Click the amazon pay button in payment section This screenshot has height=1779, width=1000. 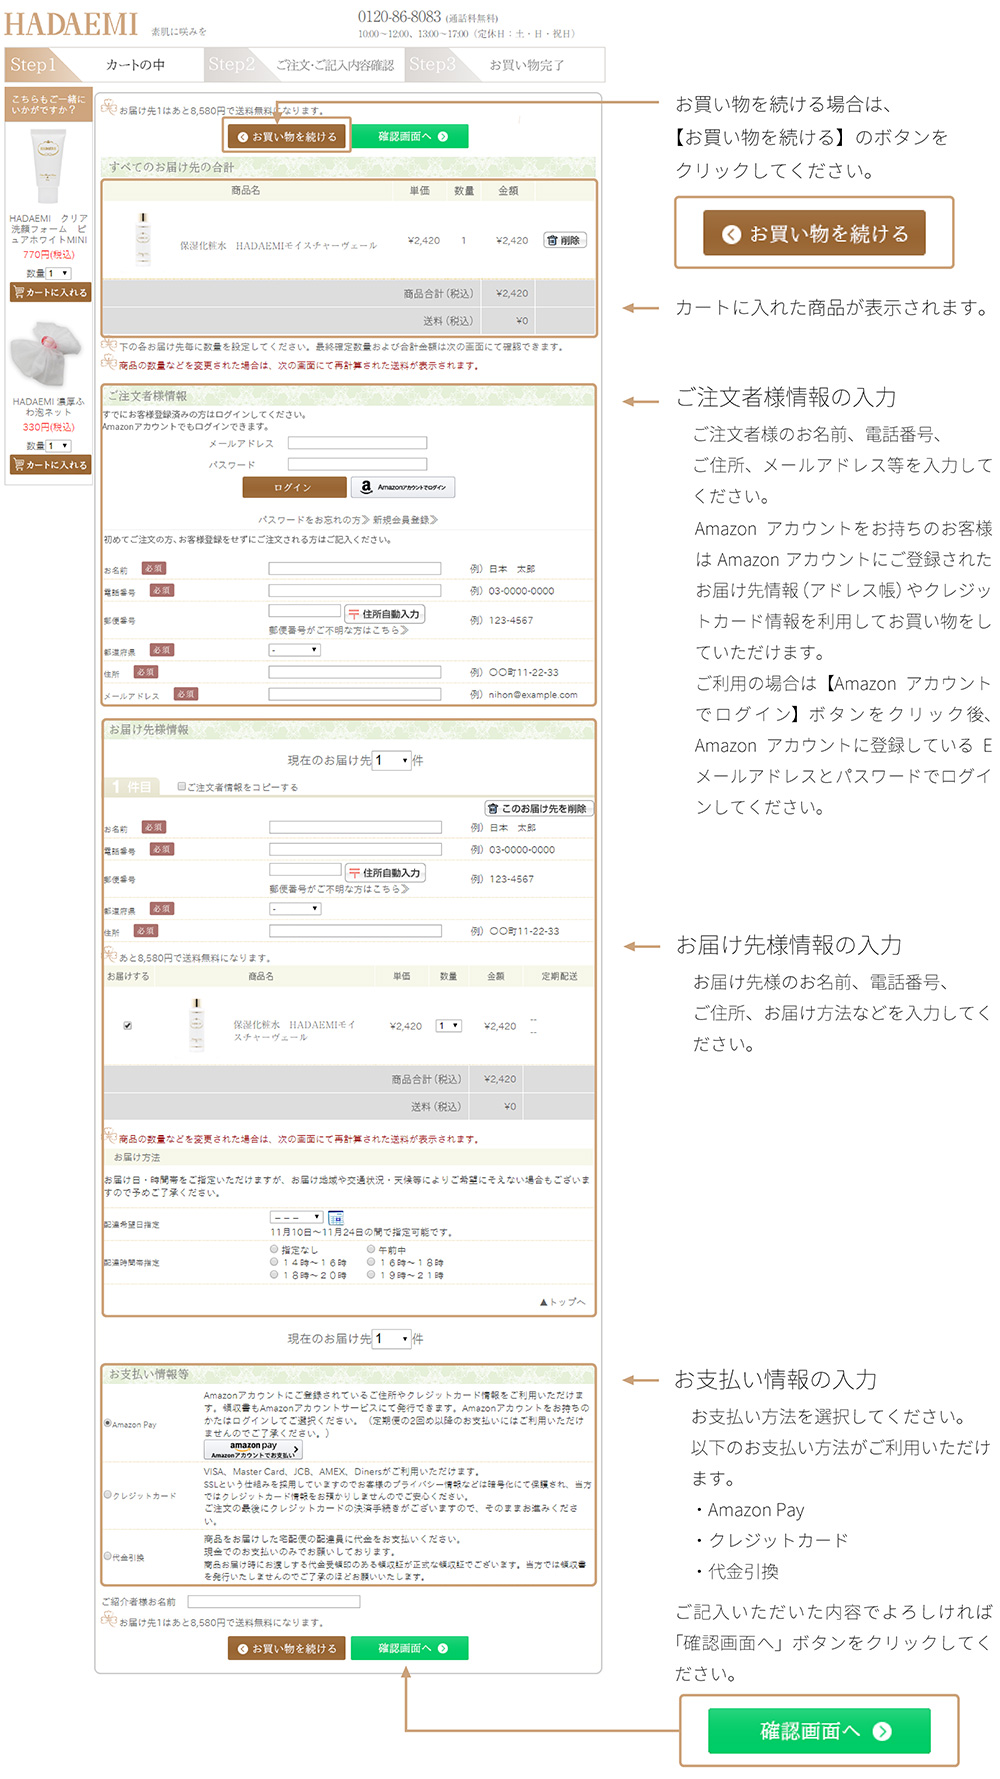[x=253, y=1449]
